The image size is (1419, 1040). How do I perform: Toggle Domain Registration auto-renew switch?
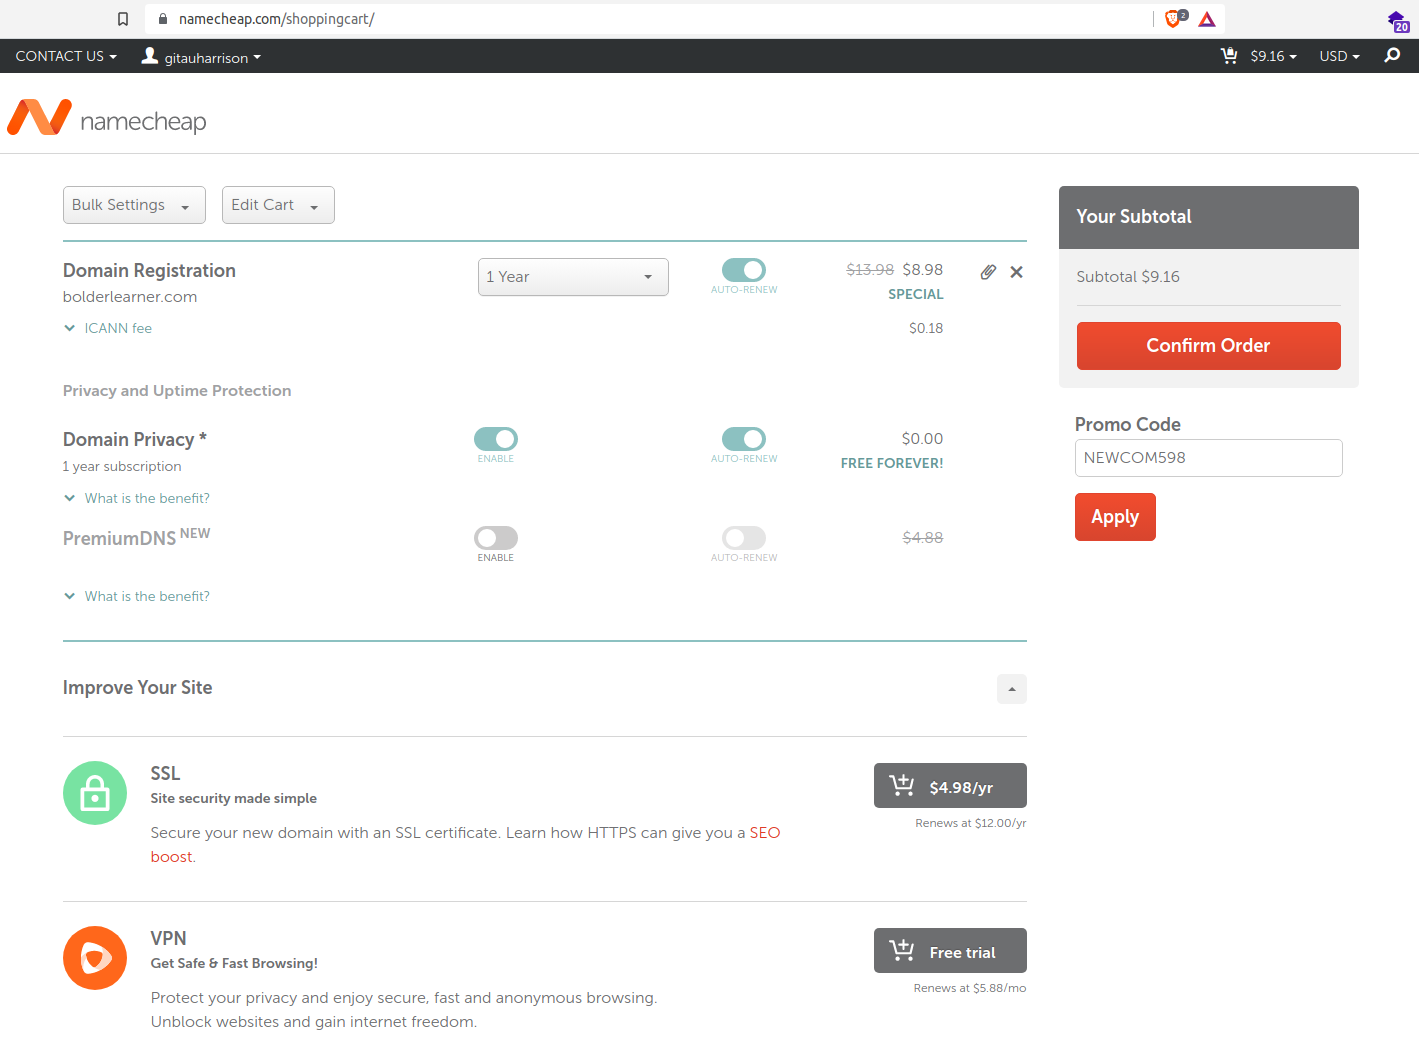(744, 270)
